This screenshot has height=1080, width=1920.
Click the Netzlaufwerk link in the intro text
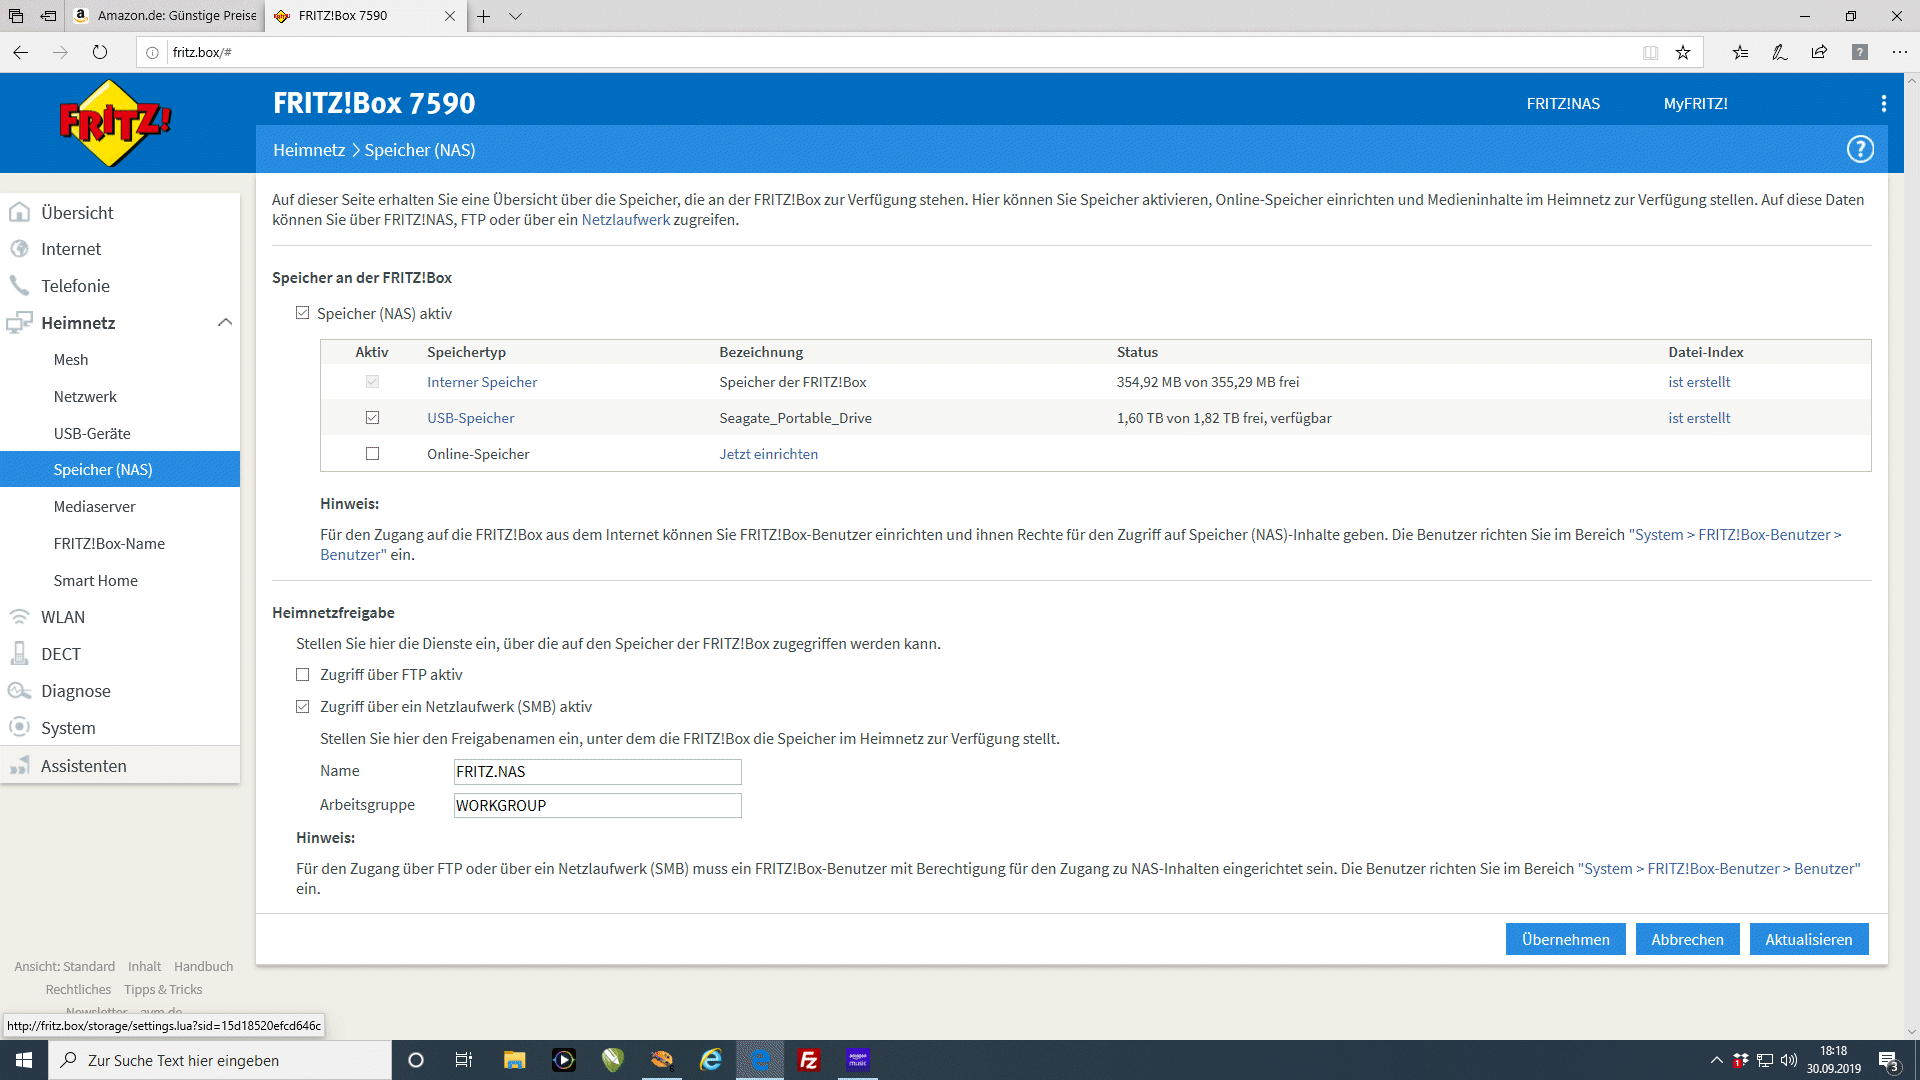coord(626,220)
